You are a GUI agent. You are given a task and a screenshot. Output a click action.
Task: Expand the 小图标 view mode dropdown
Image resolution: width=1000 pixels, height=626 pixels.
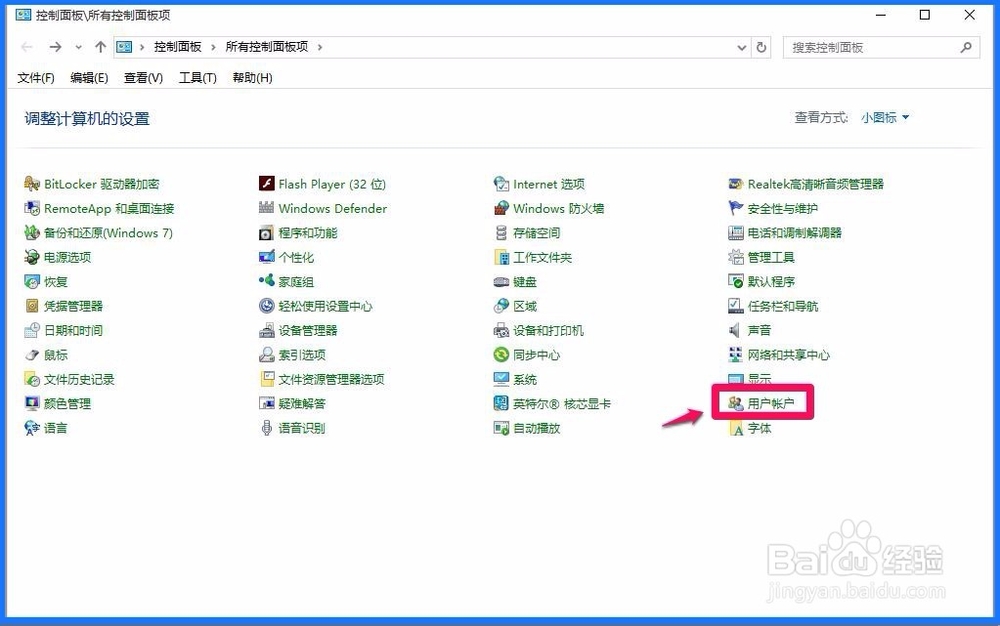885,117
